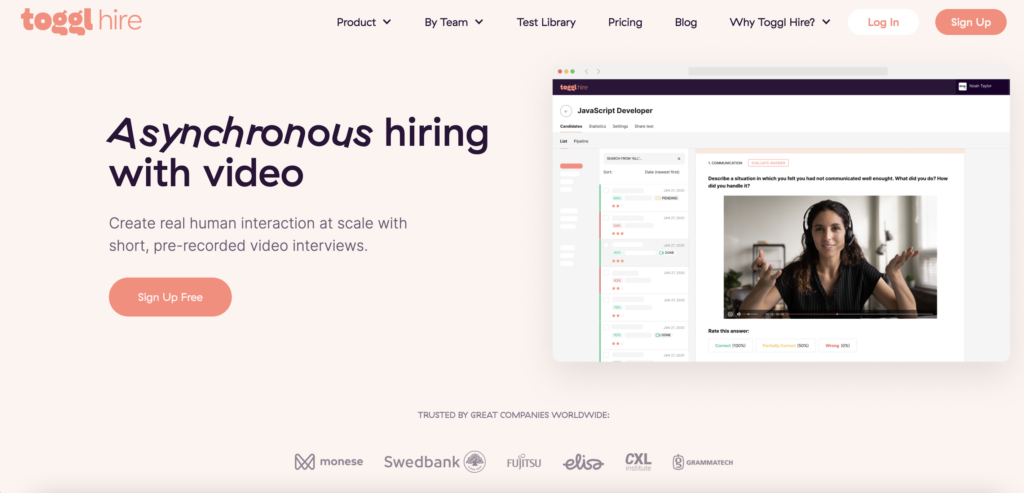This screenshot has width=1024, height=493.
Task: Click the round back arrow beside JavaScript Developer
Action: [x=566, y=111]
